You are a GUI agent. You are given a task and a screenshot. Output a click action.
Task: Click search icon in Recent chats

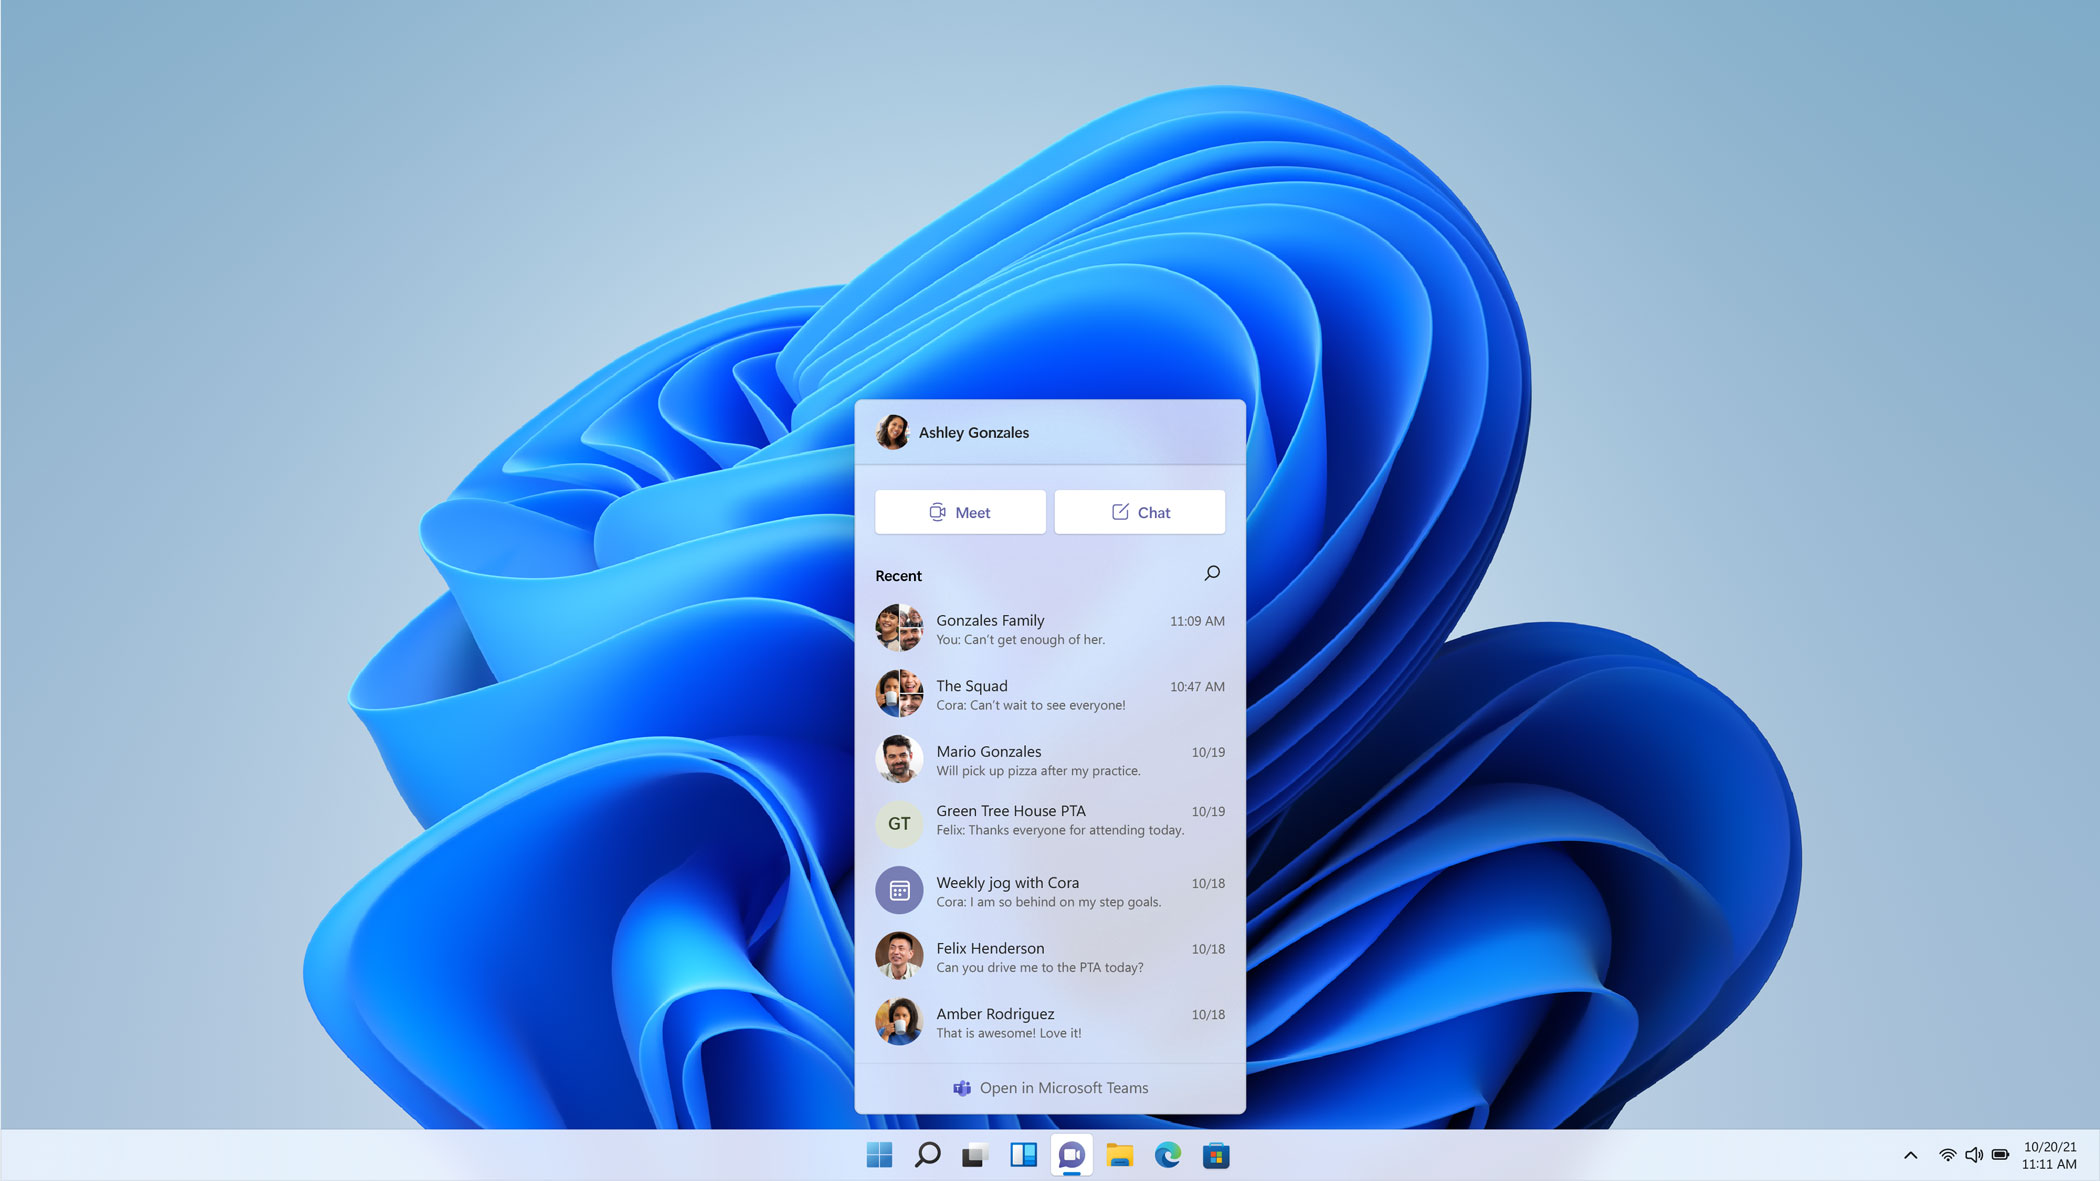(x=1212, y=572)
